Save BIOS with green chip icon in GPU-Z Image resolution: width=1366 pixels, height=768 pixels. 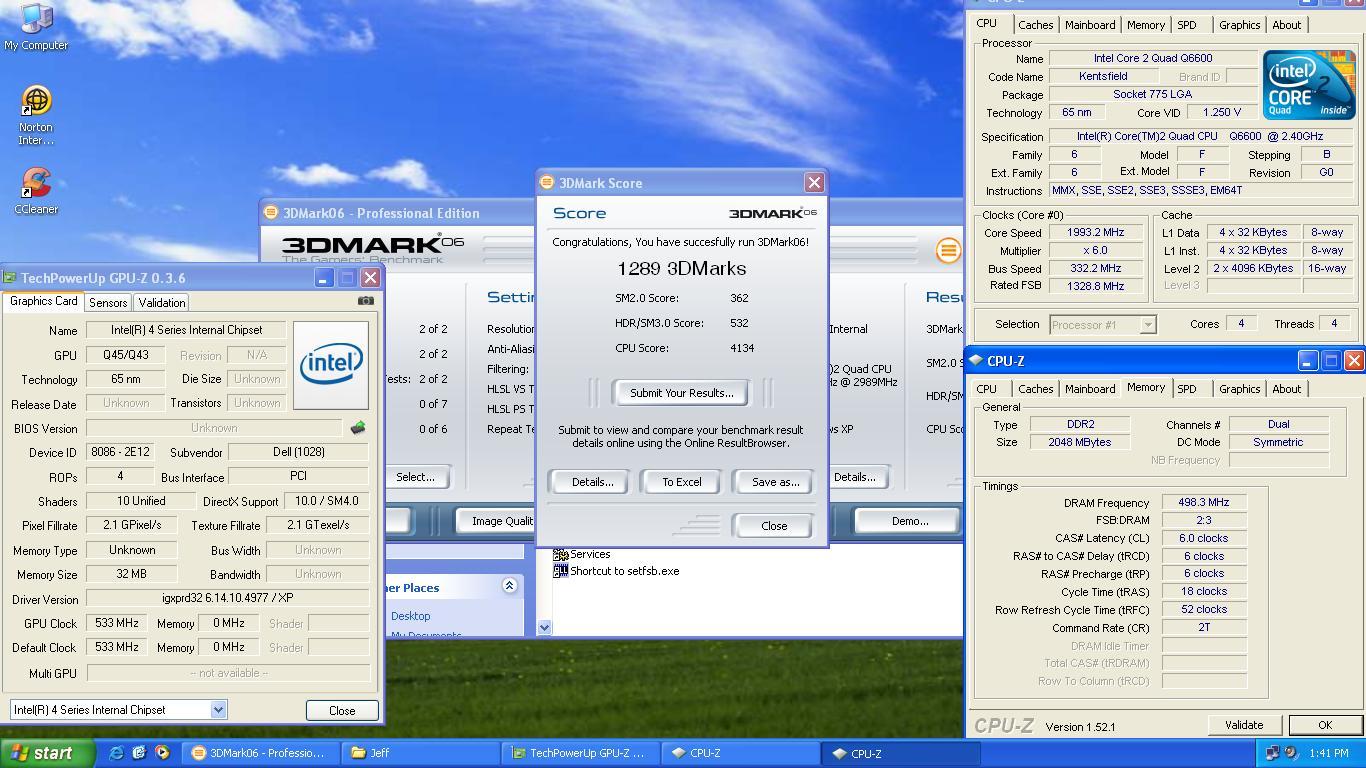358,428
